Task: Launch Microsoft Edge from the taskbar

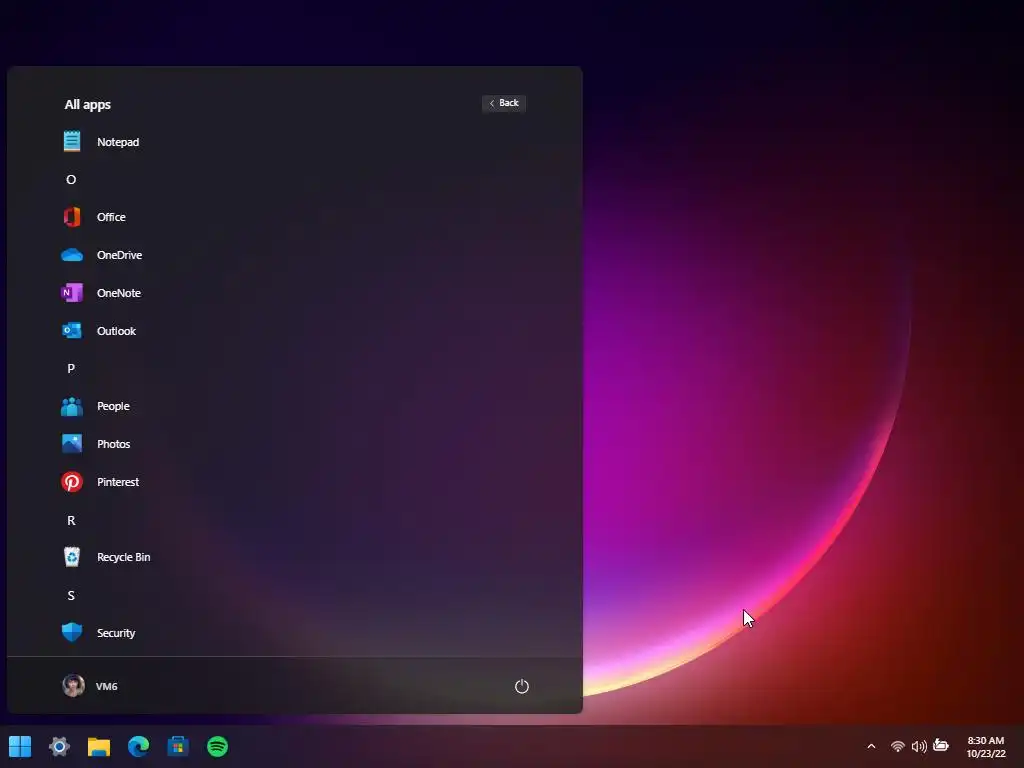Action: point(138,746)
